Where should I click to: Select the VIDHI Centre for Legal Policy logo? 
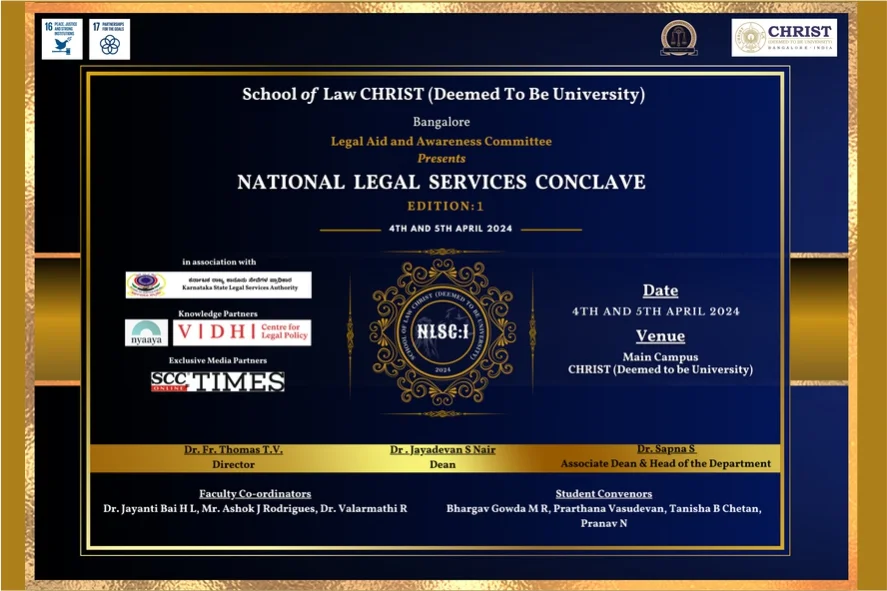(242, 333)
